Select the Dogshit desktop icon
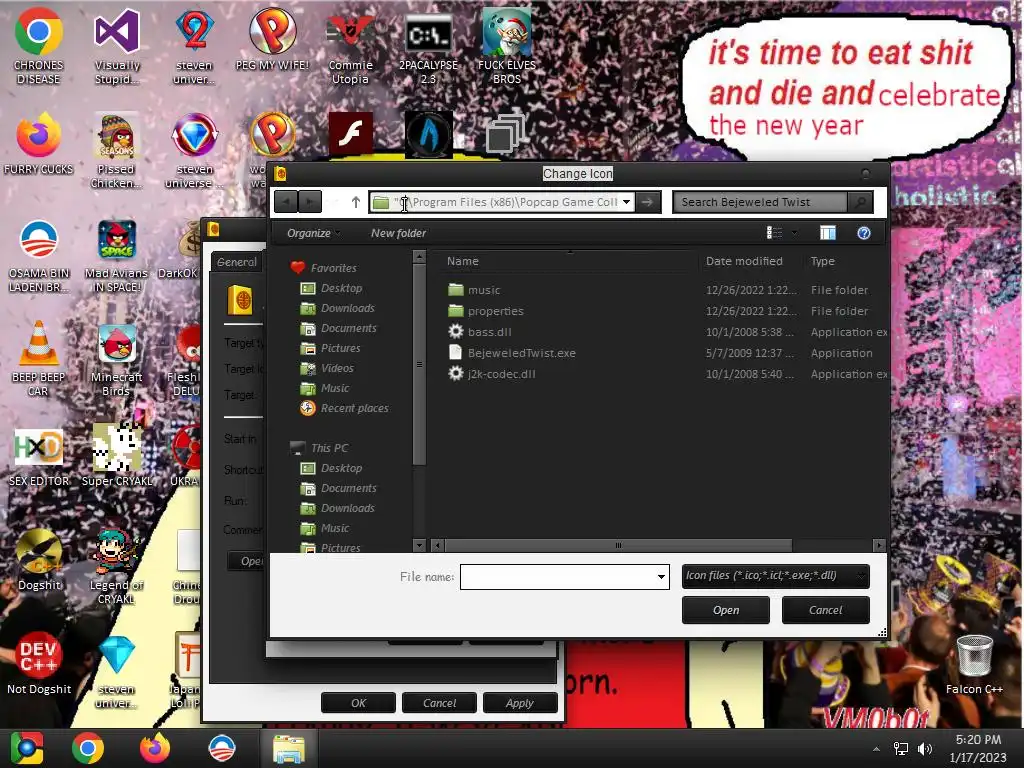The height and width of the screenshot is (768, 1024). coord(39,559)
